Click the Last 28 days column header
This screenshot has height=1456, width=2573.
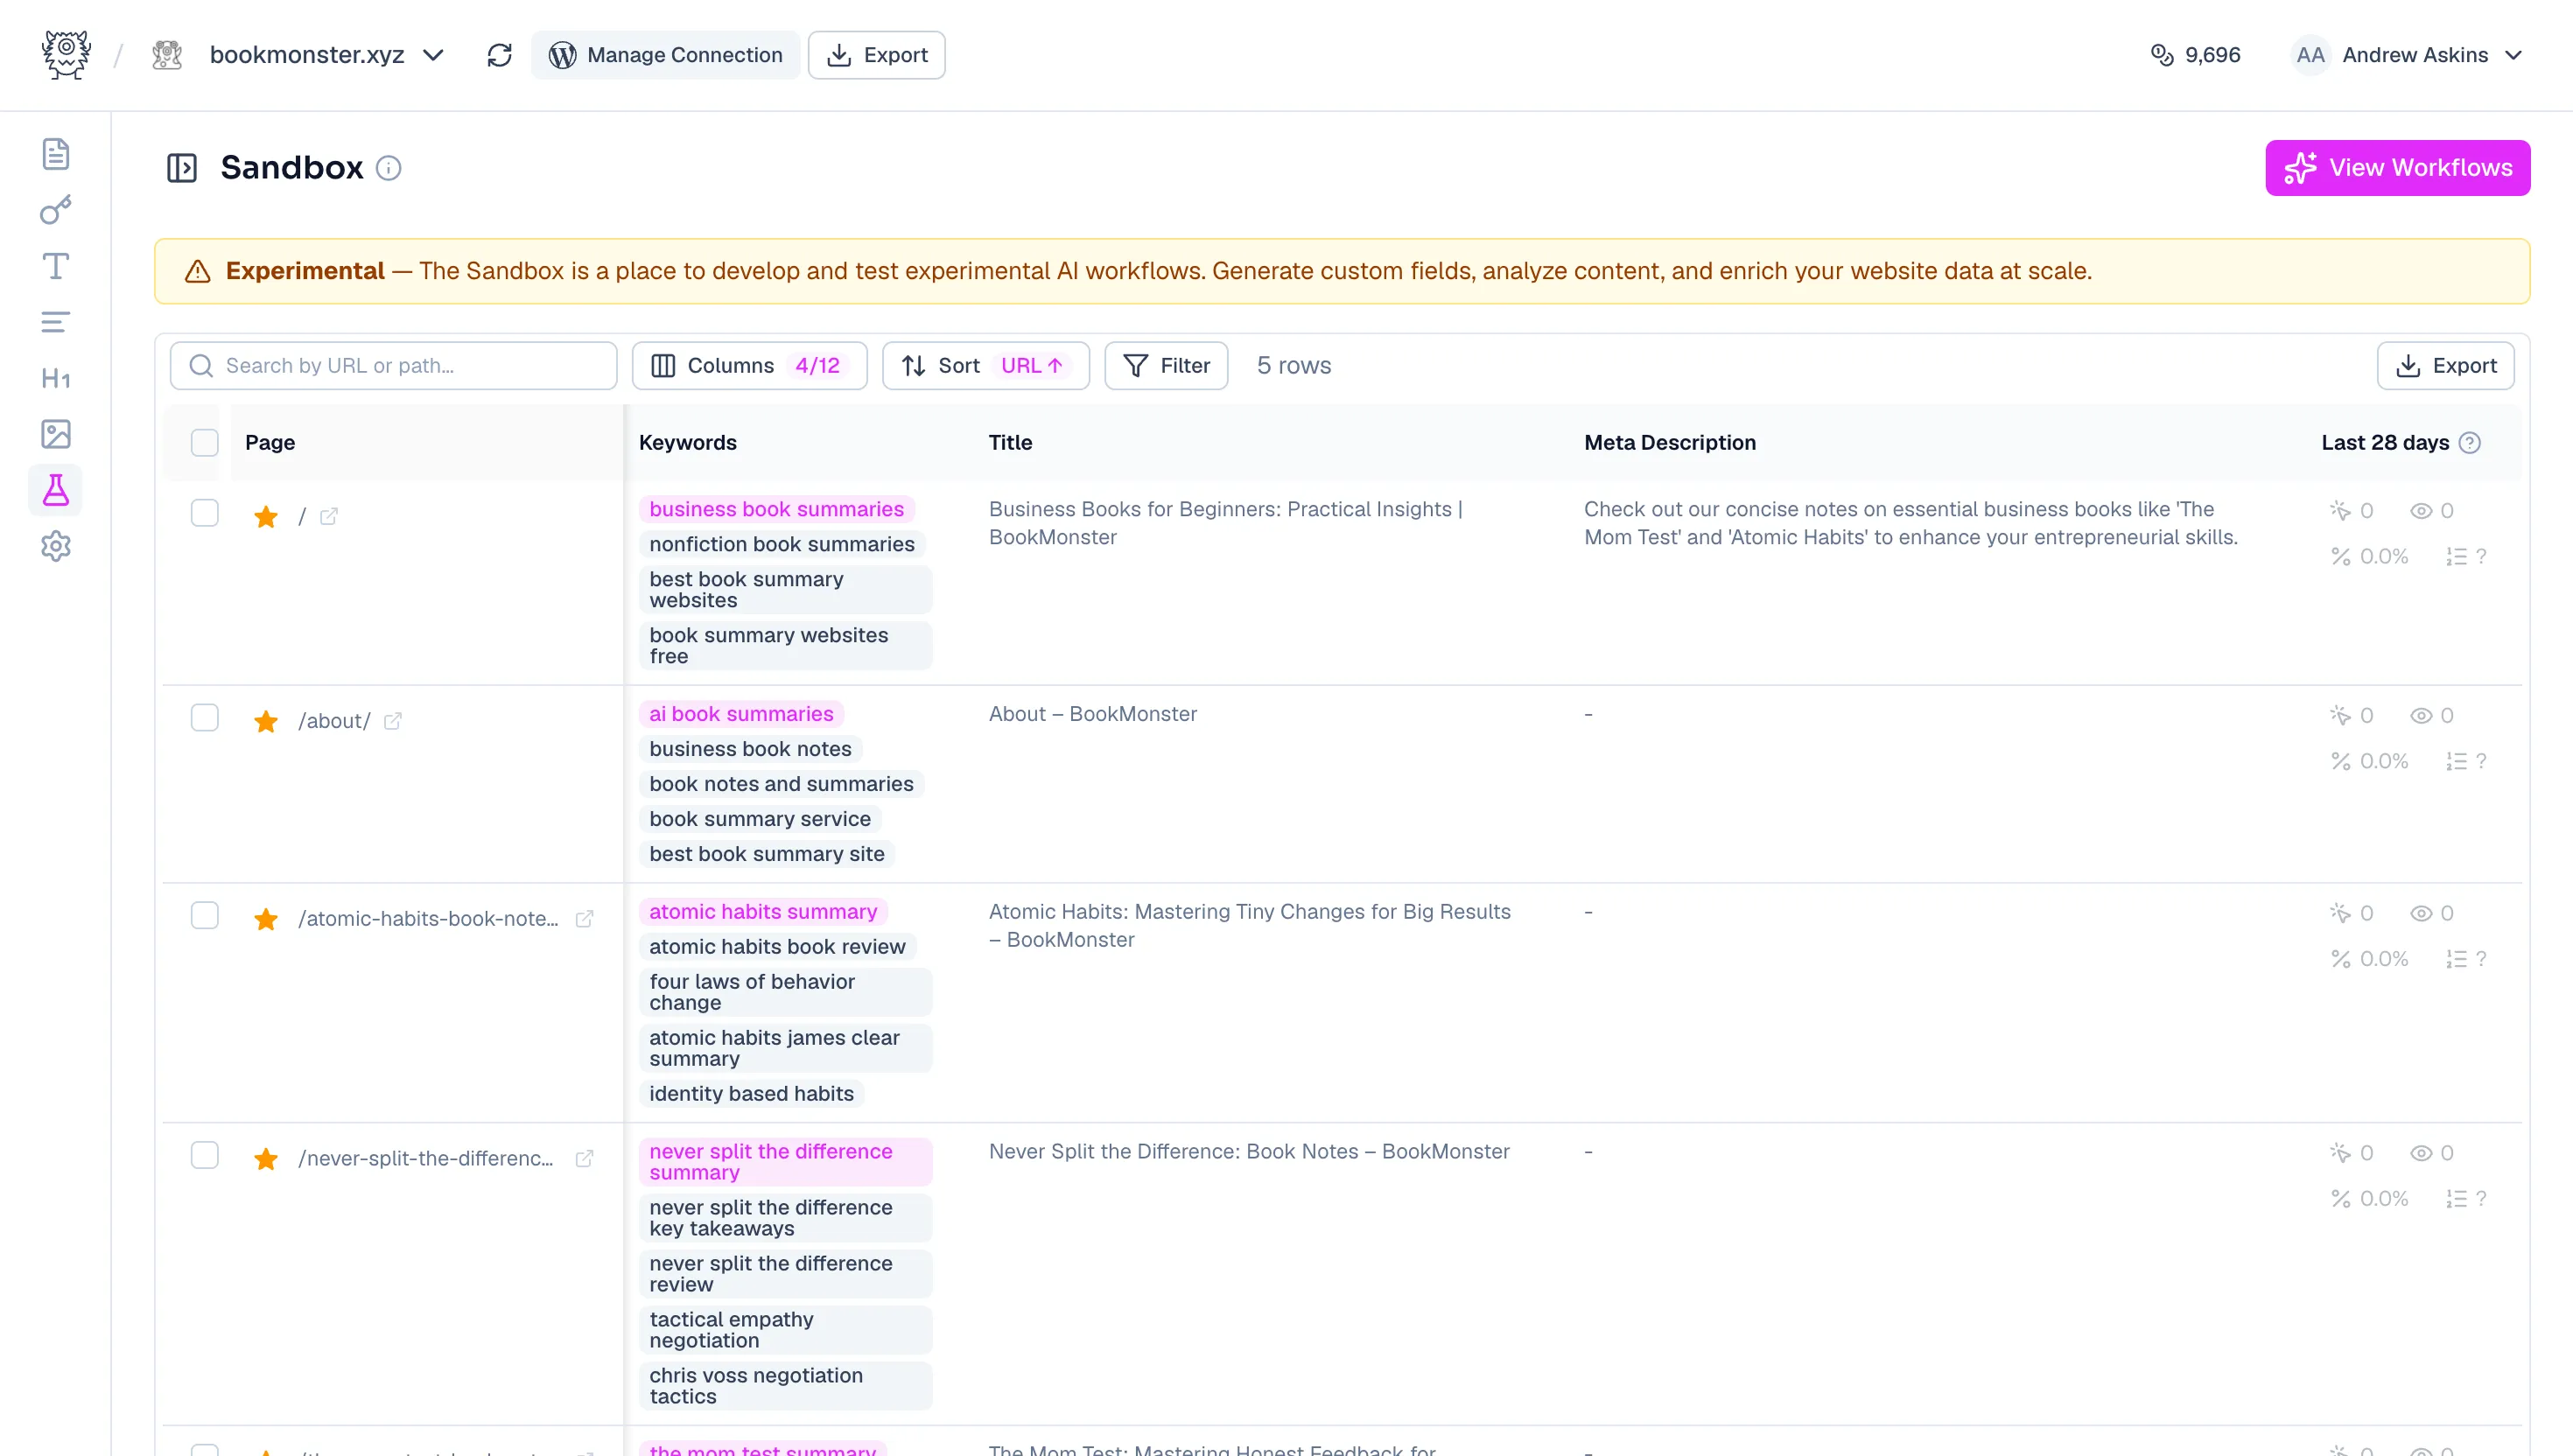click(2385, 443)
